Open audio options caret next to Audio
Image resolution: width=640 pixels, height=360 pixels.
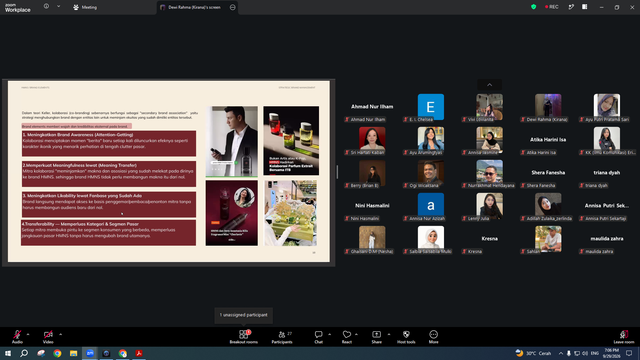tap(28, 334)
